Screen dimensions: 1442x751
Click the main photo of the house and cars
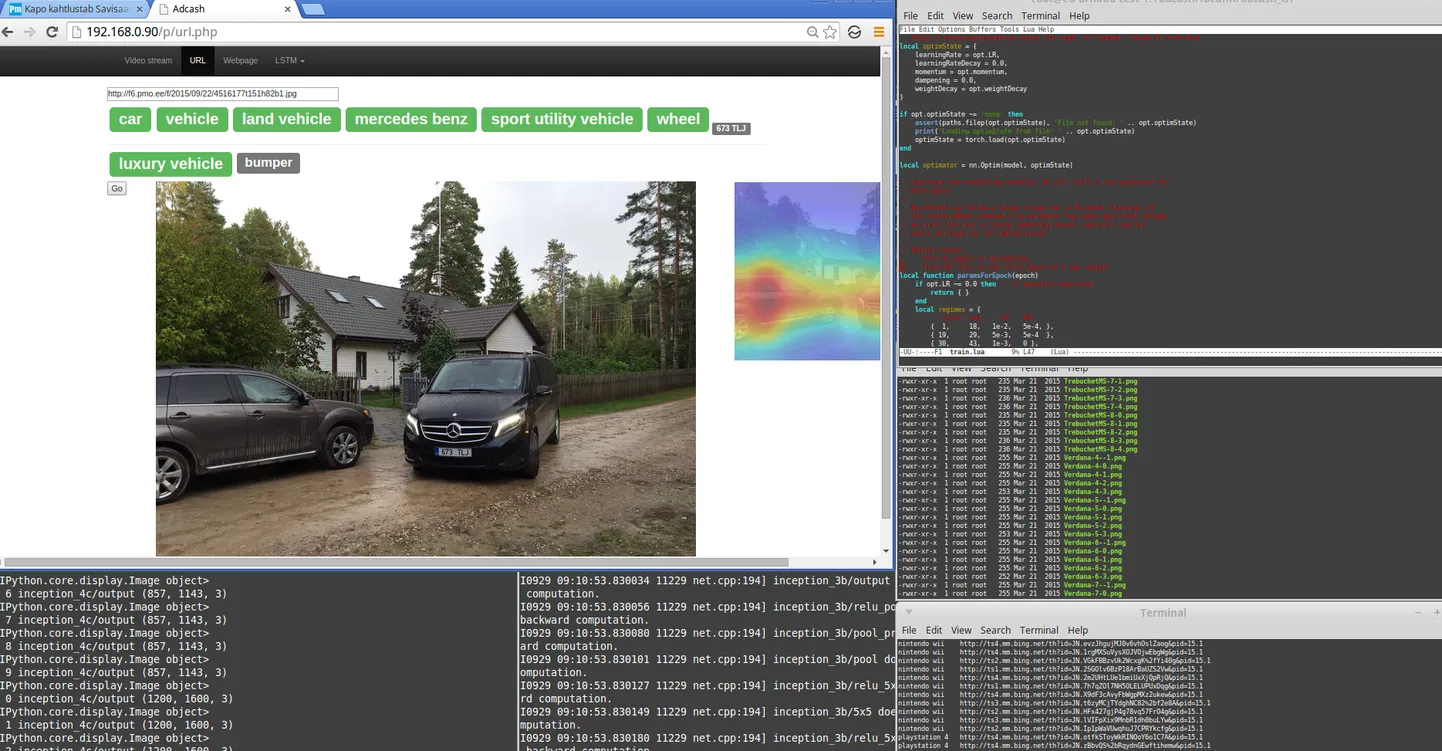tap(426, 369)
